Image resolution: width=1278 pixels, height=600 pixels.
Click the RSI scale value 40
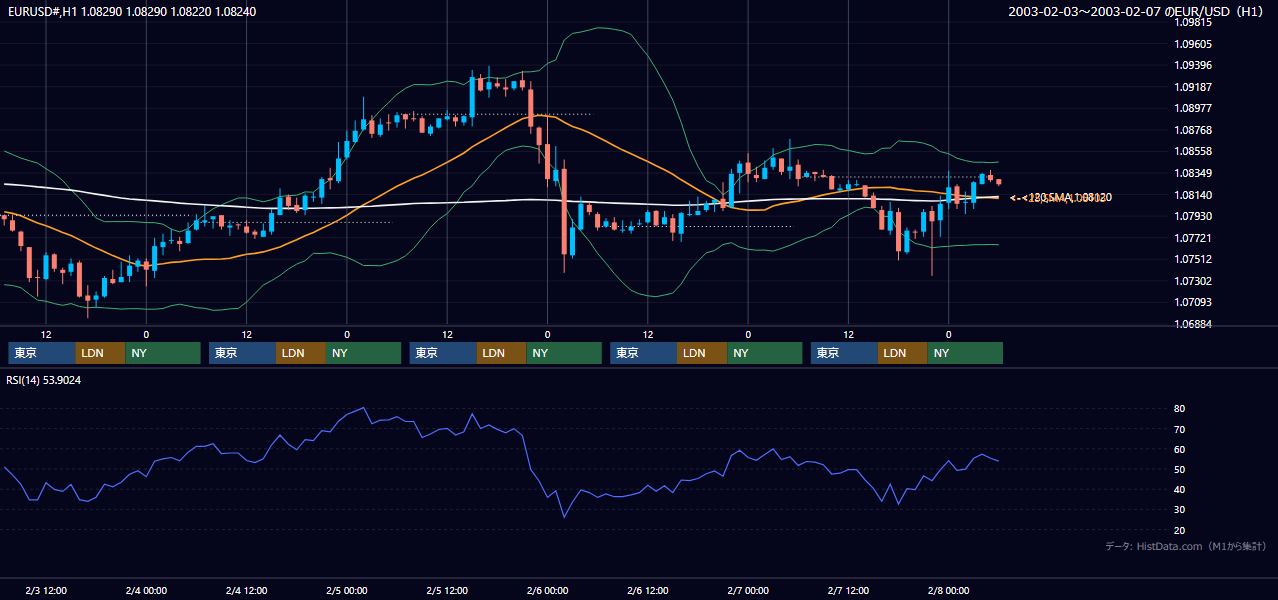pyautogui.click(x=1179, y=489)
